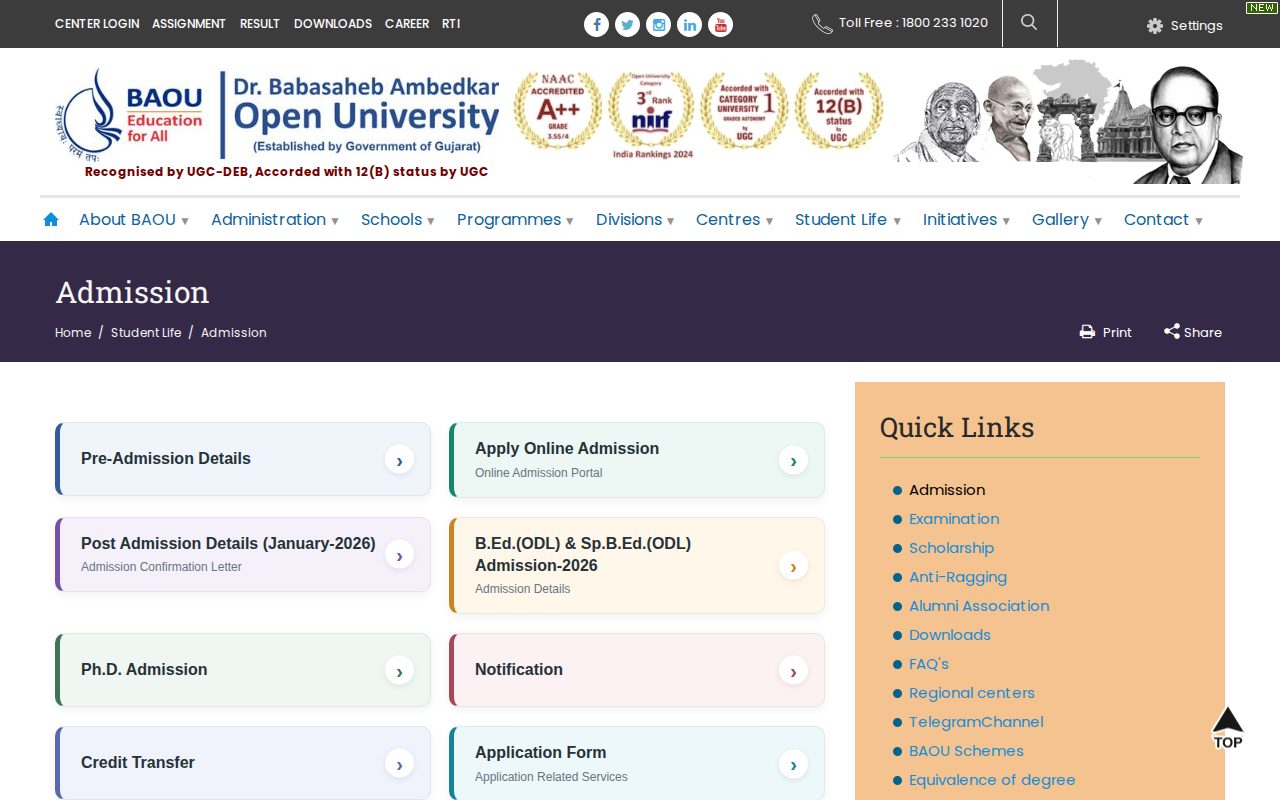Open the YouTube social icon
This screenshot has width=1280, height=800.
tap(720, 24)
